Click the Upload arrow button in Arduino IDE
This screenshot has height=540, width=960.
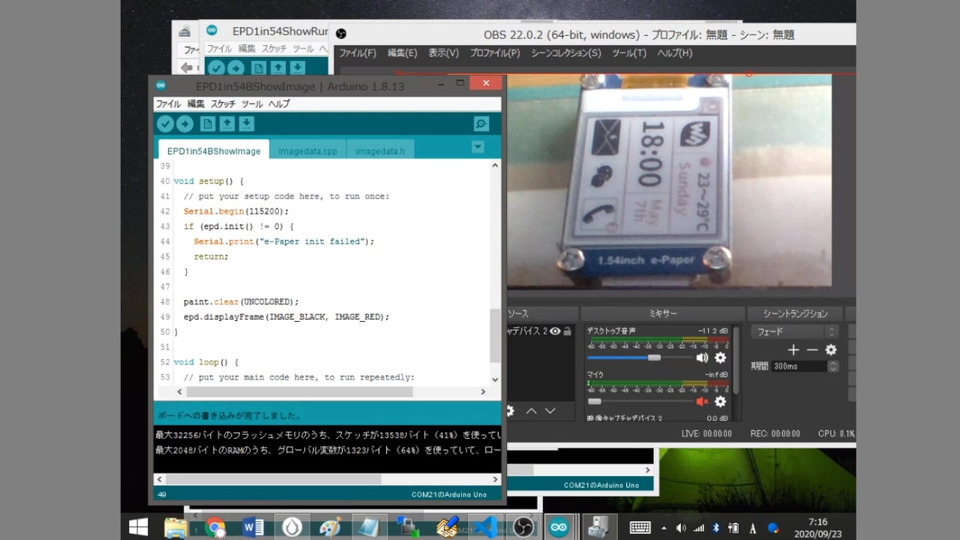point(185,124)
